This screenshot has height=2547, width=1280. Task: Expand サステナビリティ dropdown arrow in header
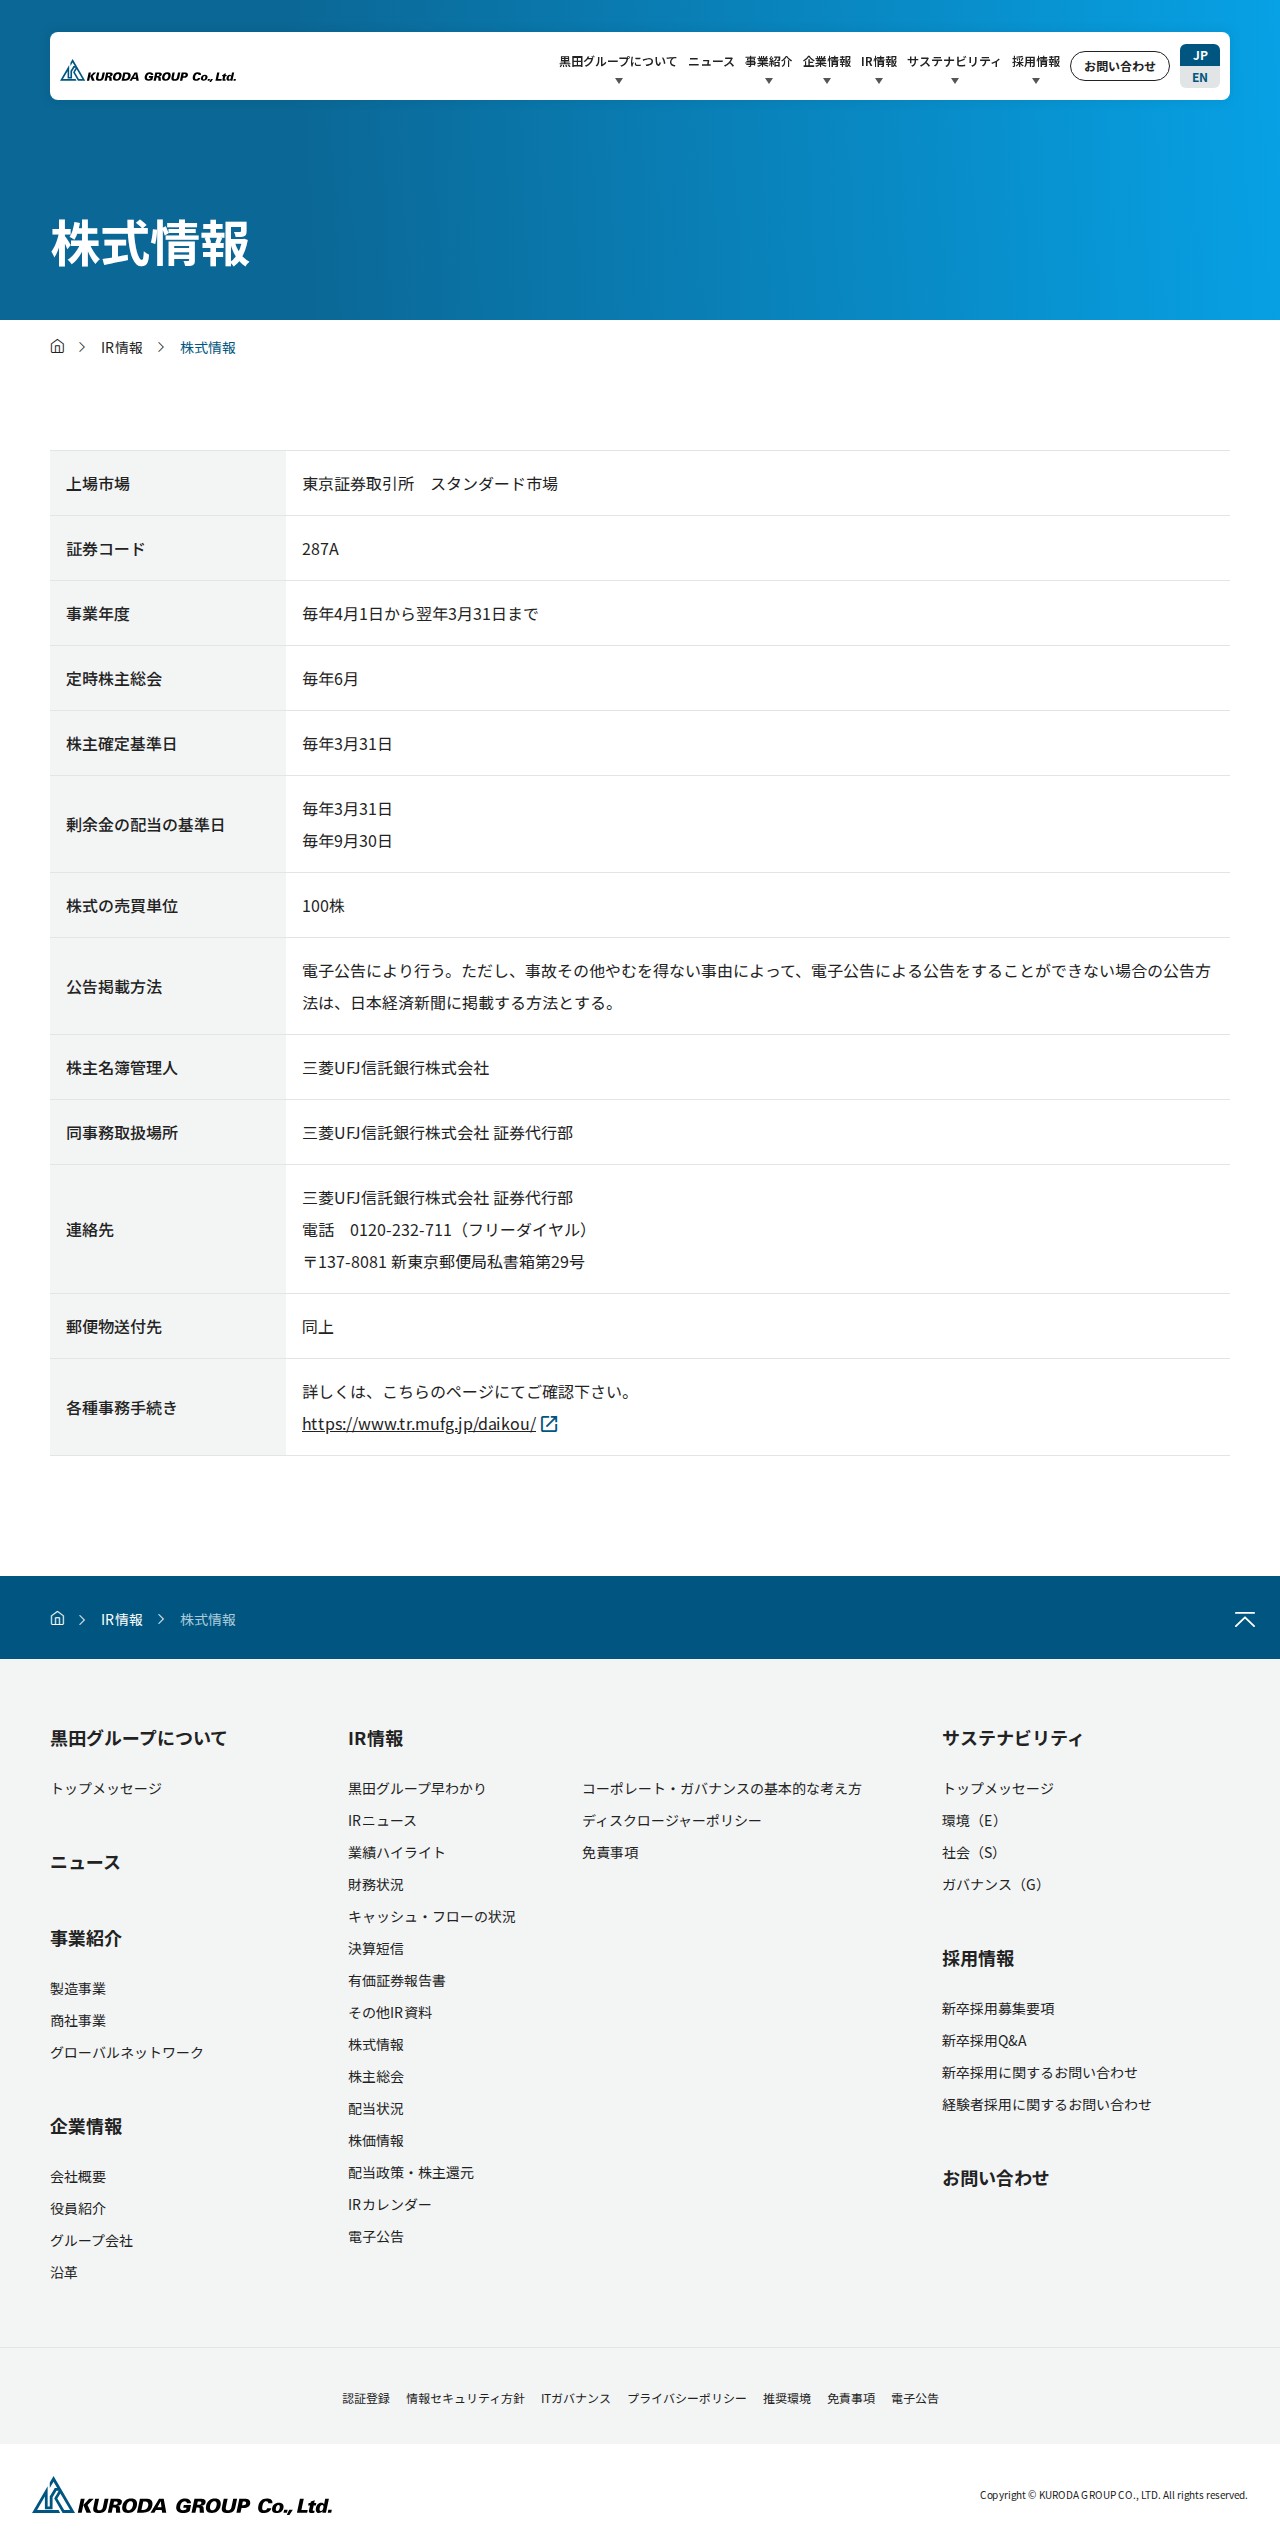954,81
